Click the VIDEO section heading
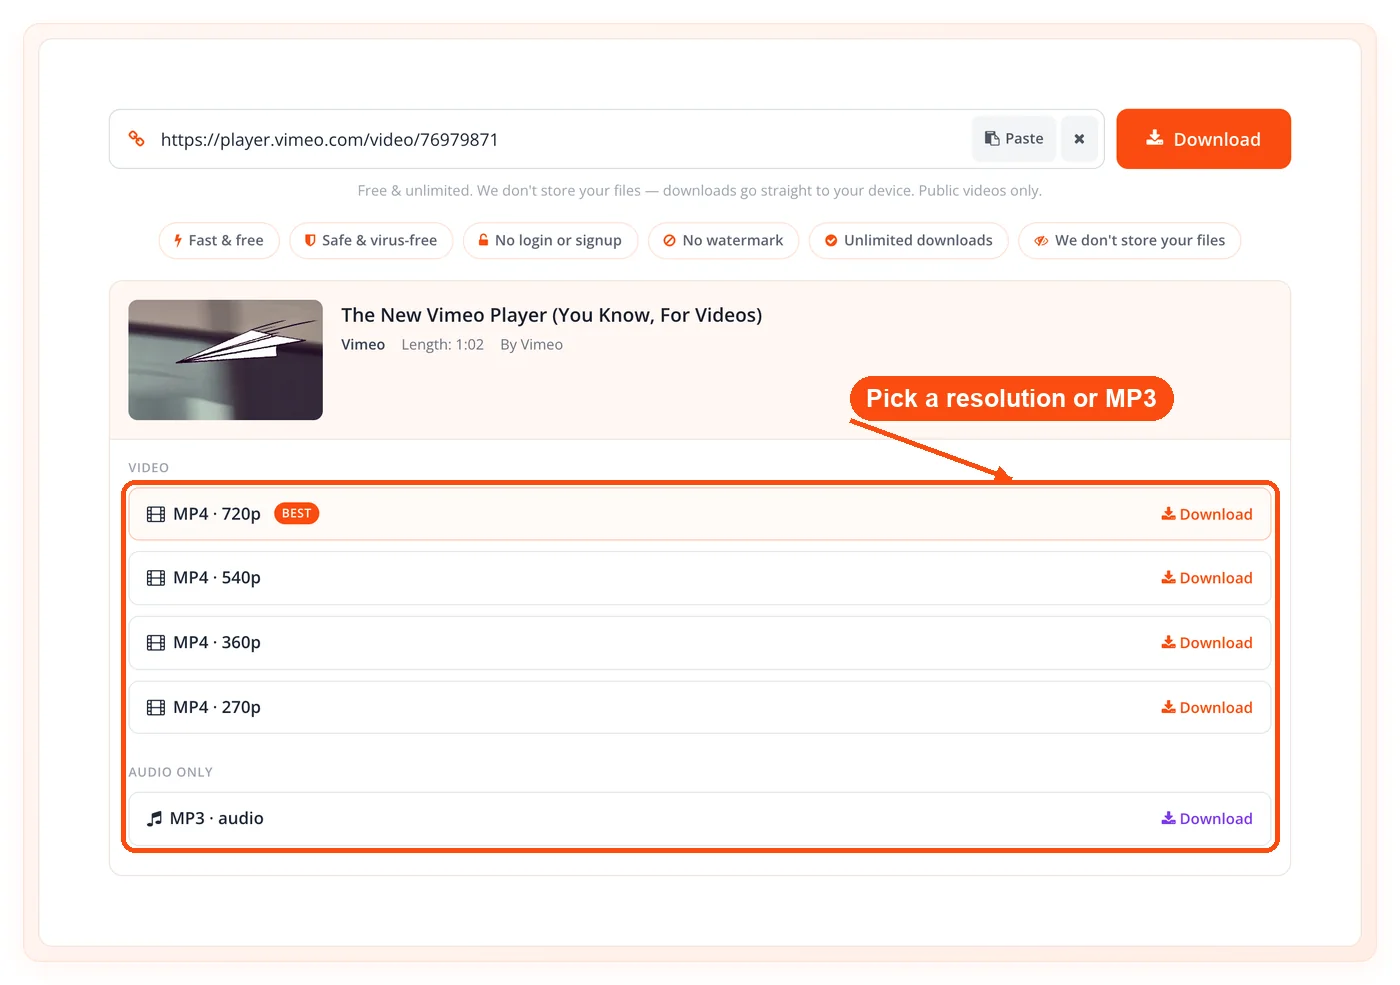 tap(149, 468)
